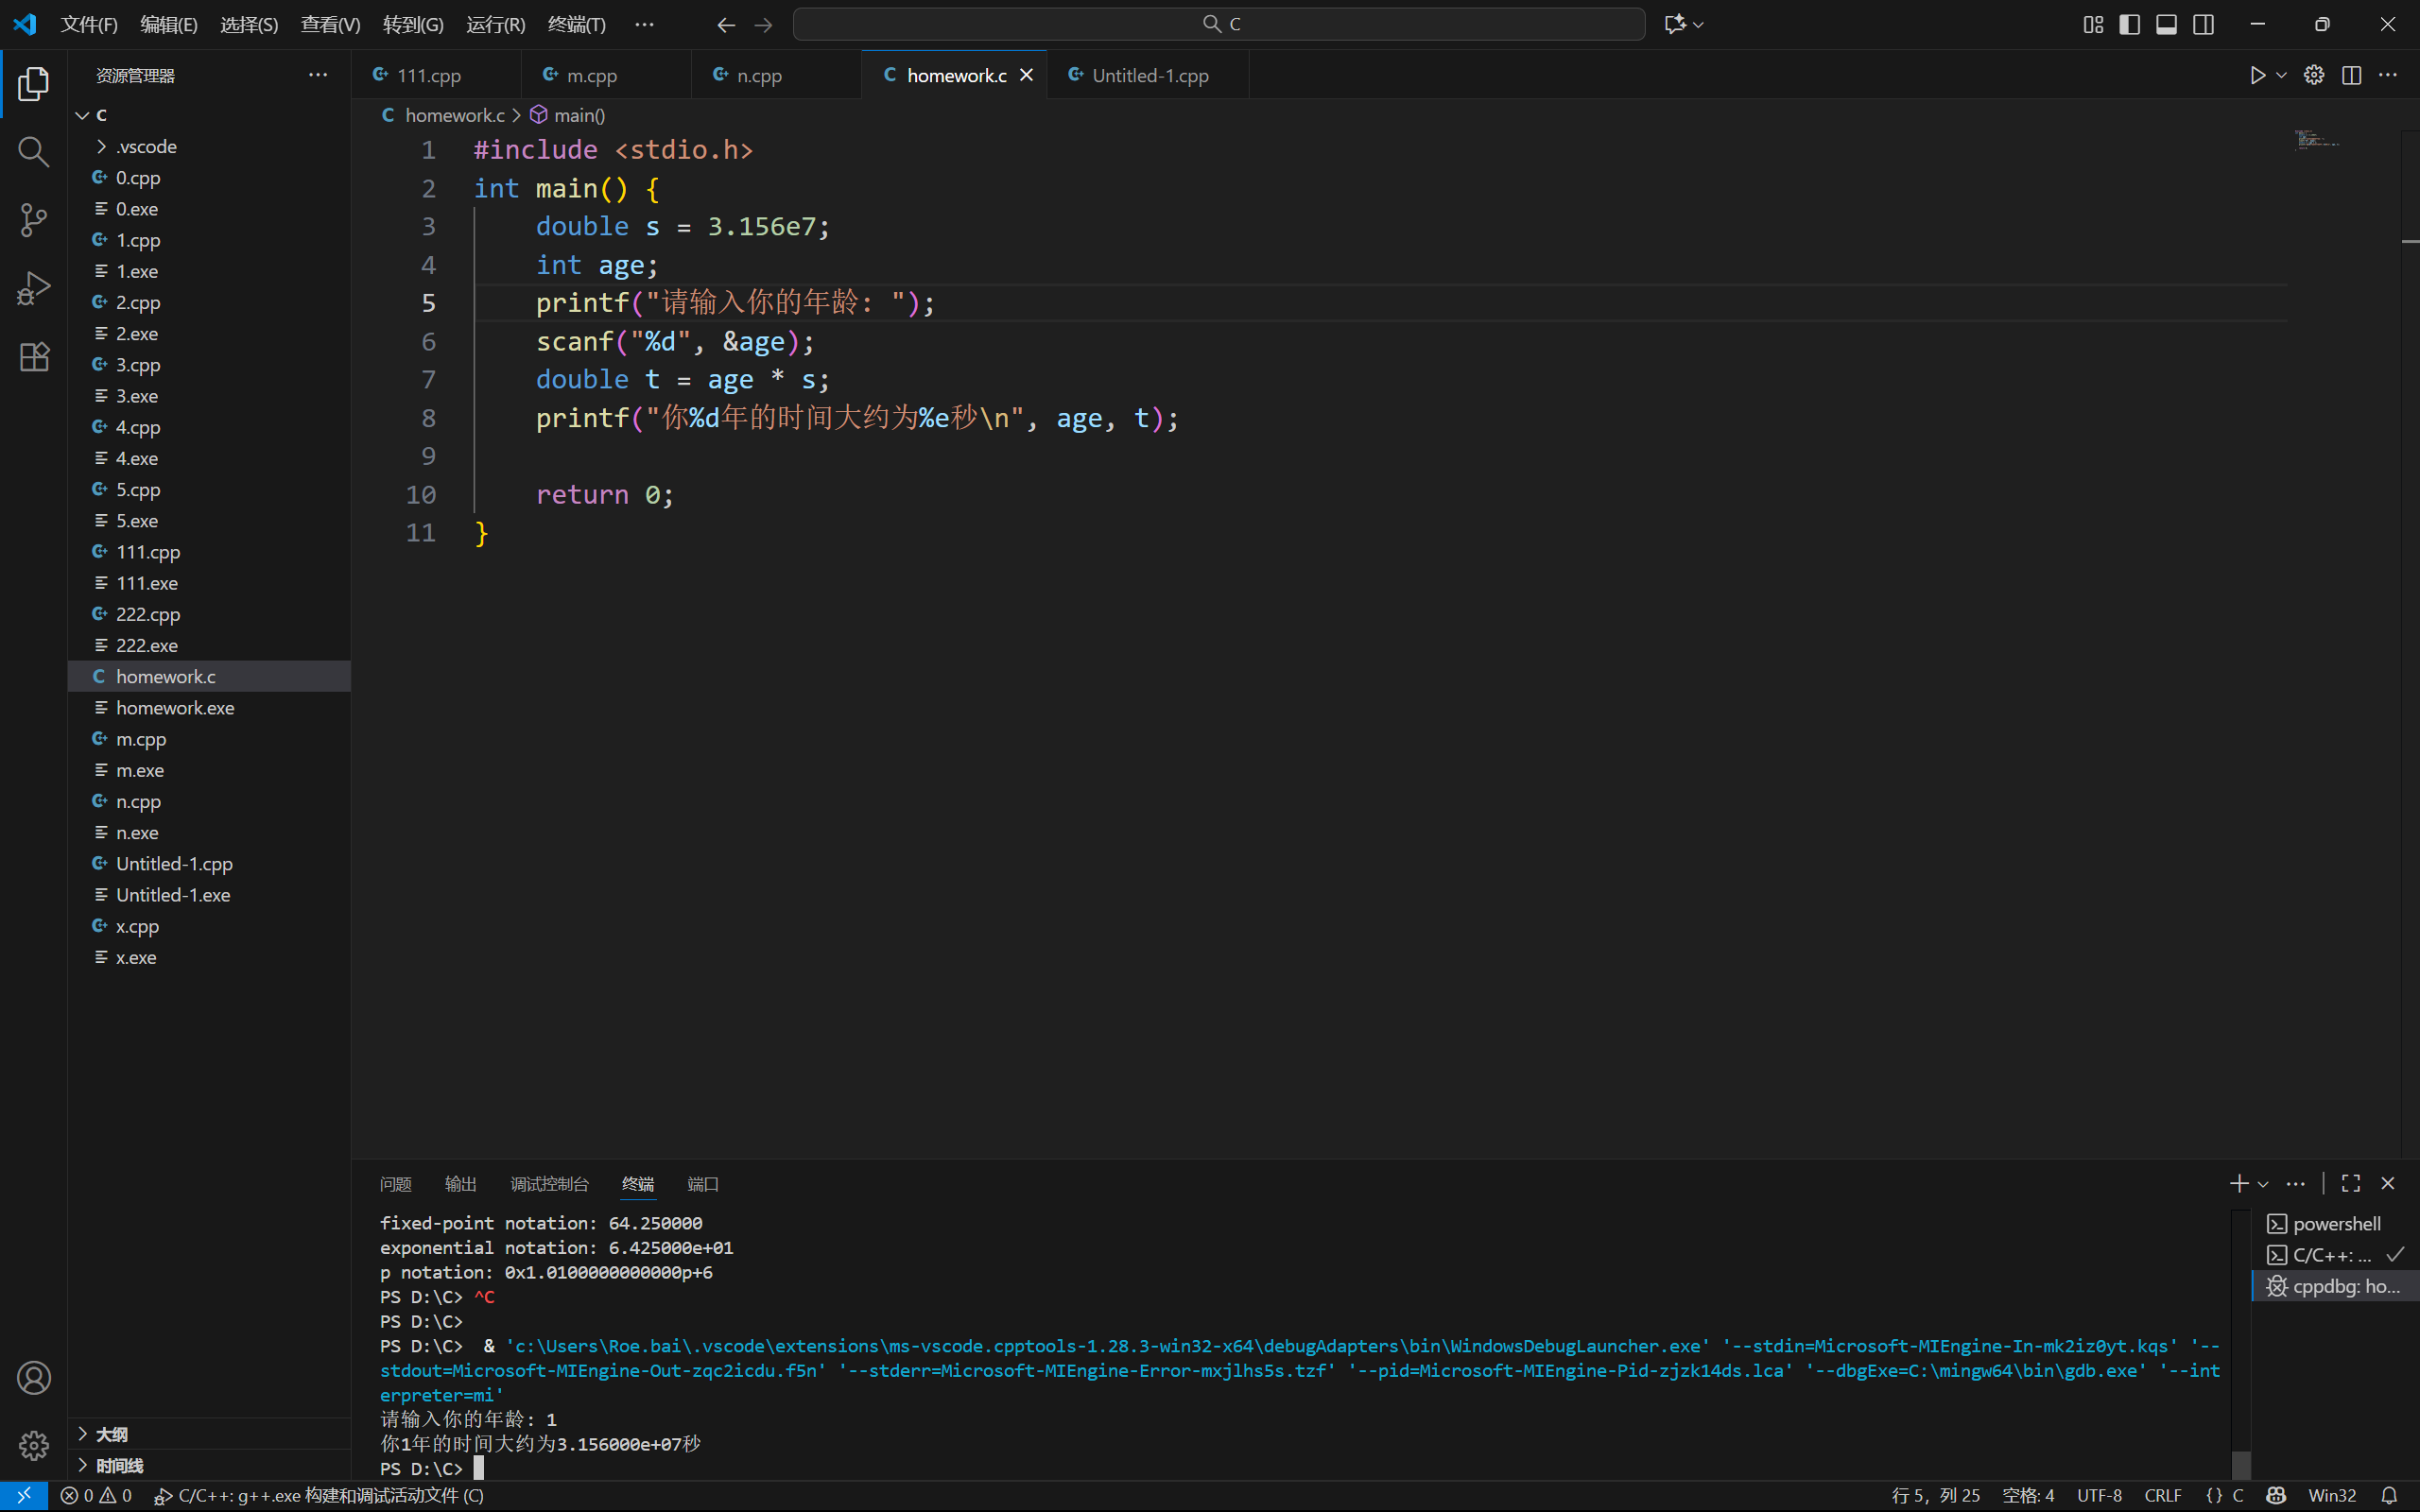Open the Extensions view

tap(33, 357)
